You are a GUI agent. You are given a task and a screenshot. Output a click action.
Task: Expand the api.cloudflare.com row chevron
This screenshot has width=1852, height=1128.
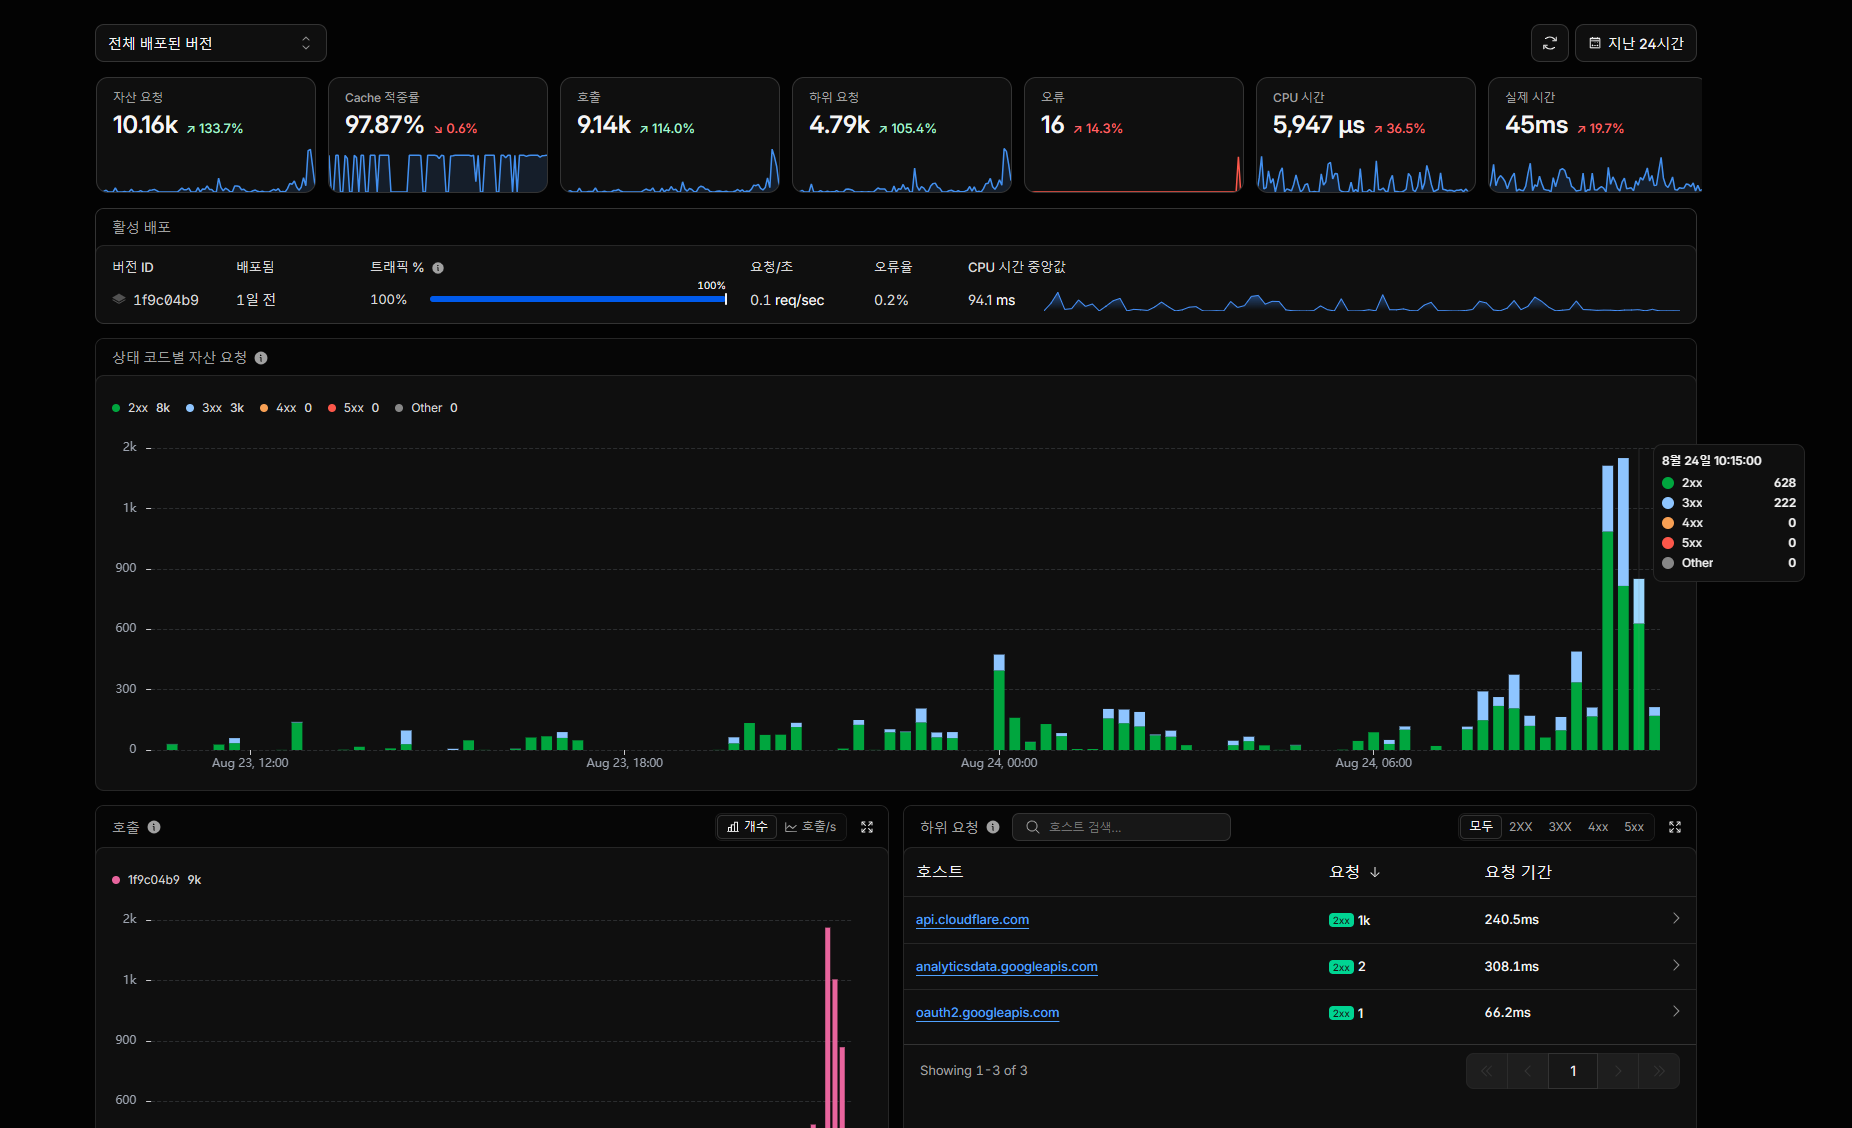tap(1676, 919)
